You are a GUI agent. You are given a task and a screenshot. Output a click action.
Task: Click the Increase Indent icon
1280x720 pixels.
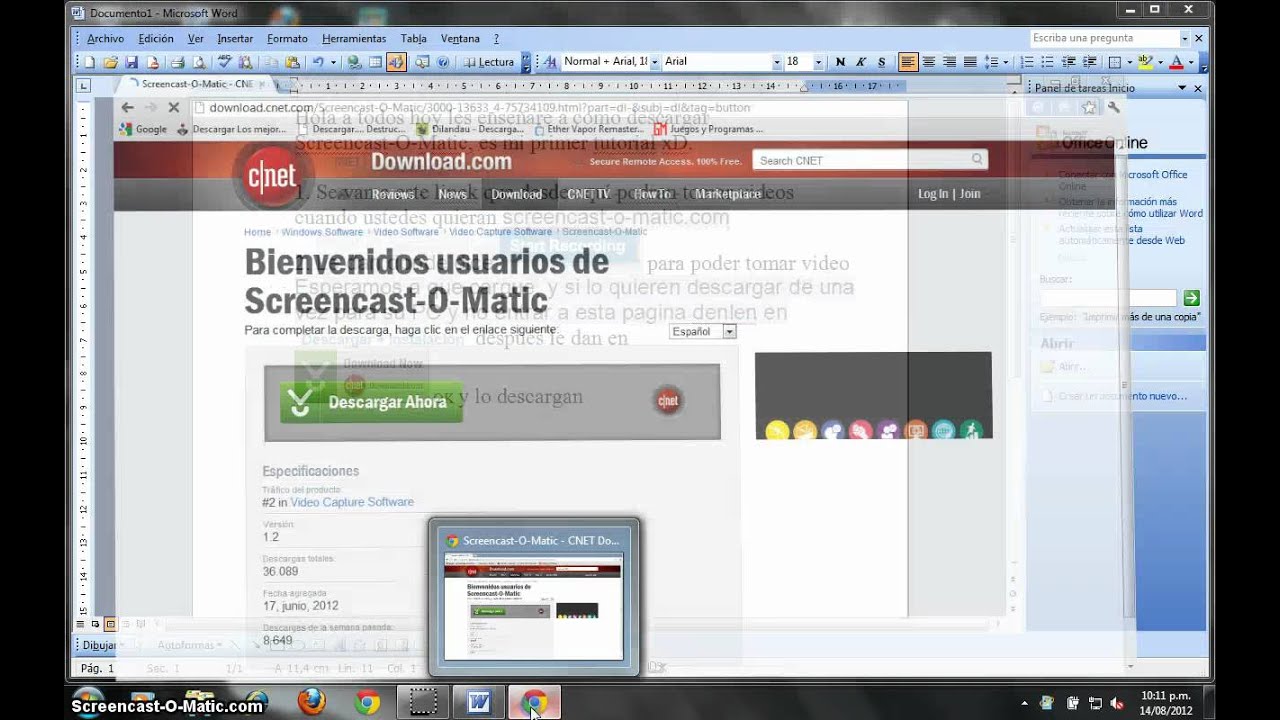1090,62
